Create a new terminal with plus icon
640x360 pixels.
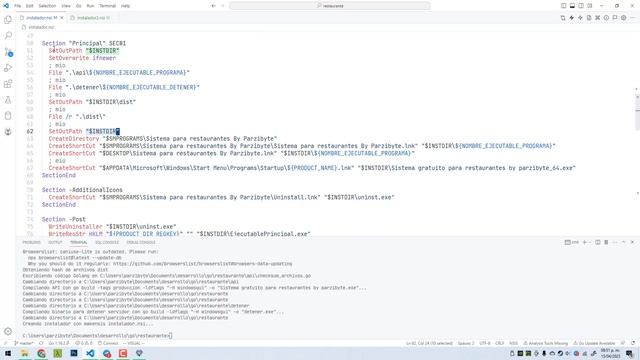pos(584,242)
